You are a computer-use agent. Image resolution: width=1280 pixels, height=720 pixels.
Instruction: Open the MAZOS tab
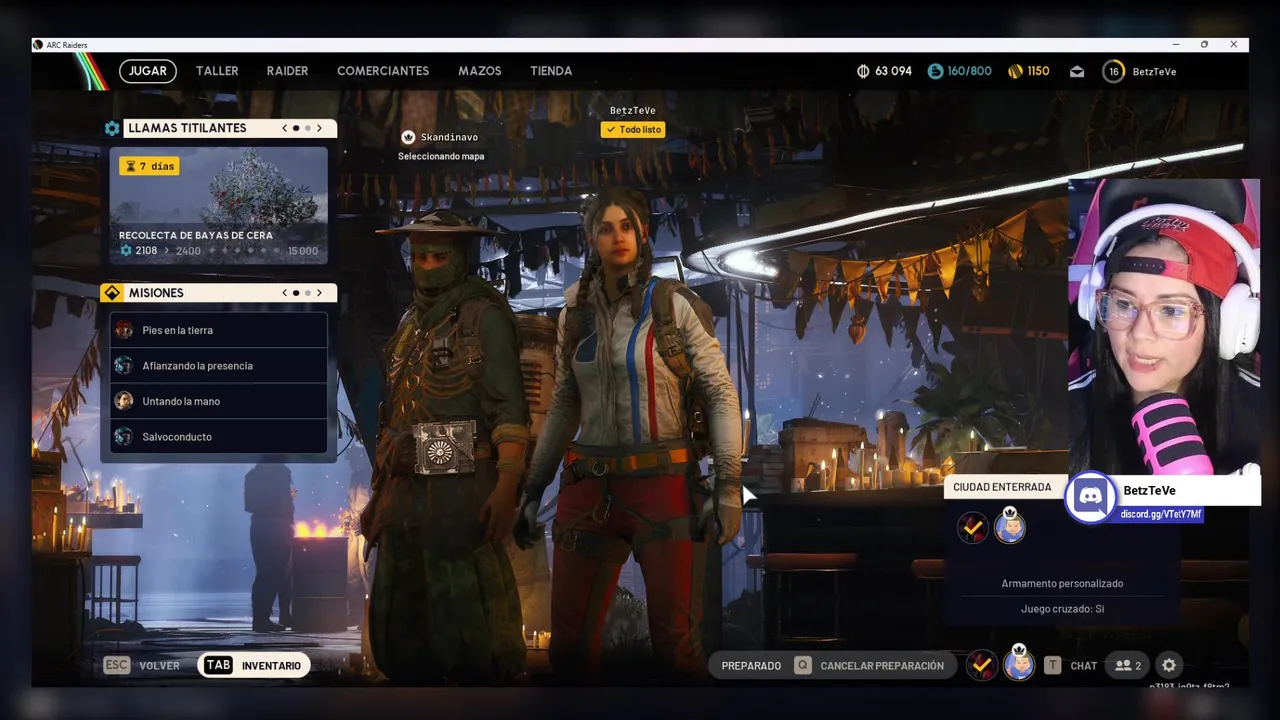[x=480, y=71]
